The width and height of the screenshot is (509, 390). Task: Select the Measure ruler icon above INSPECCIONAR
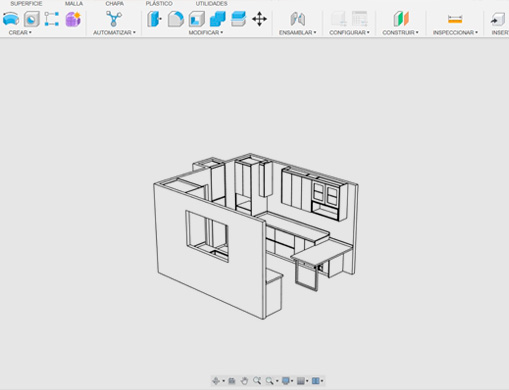click(x=455, y=19)
